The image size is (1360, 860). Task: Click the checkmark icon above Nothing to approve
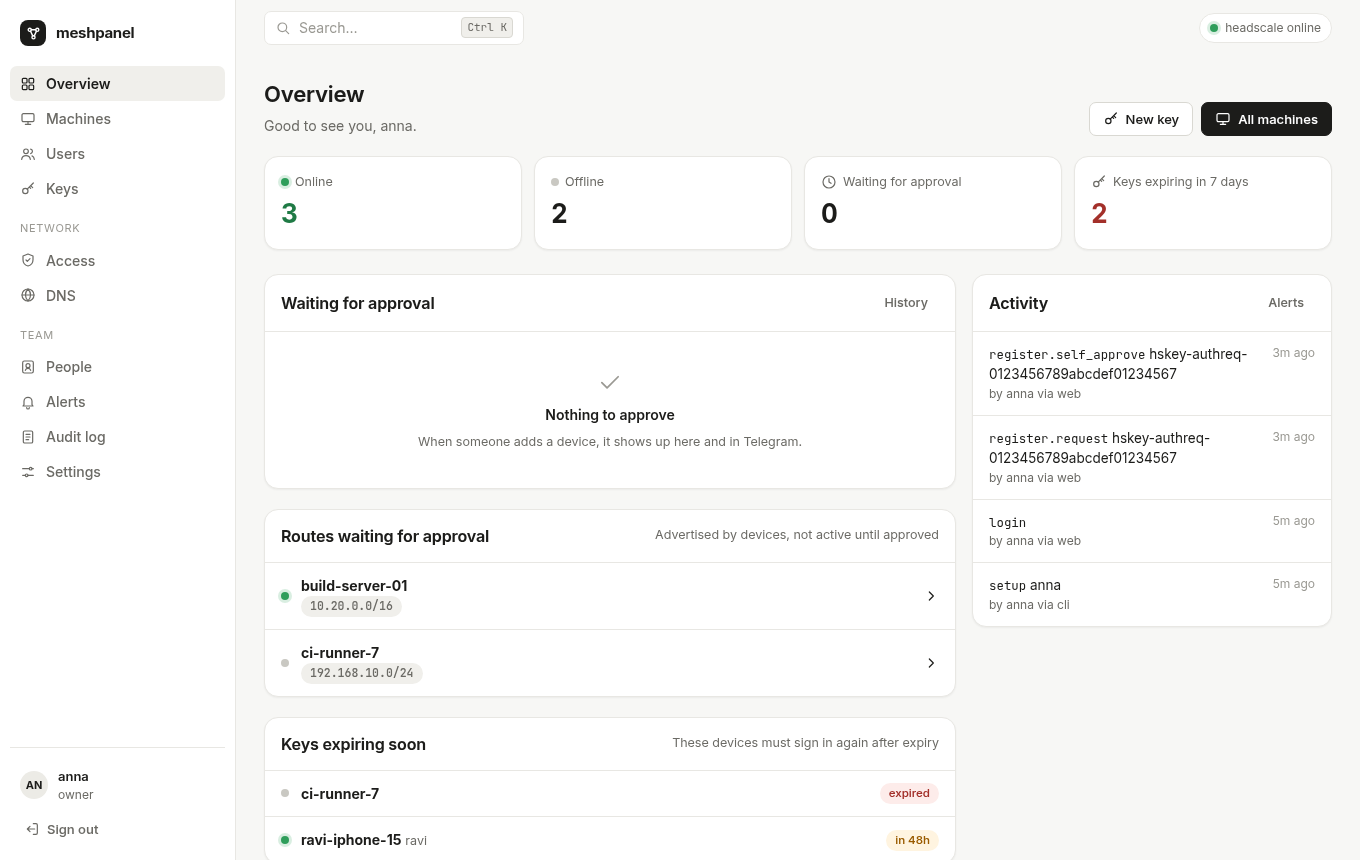[610, 382]
